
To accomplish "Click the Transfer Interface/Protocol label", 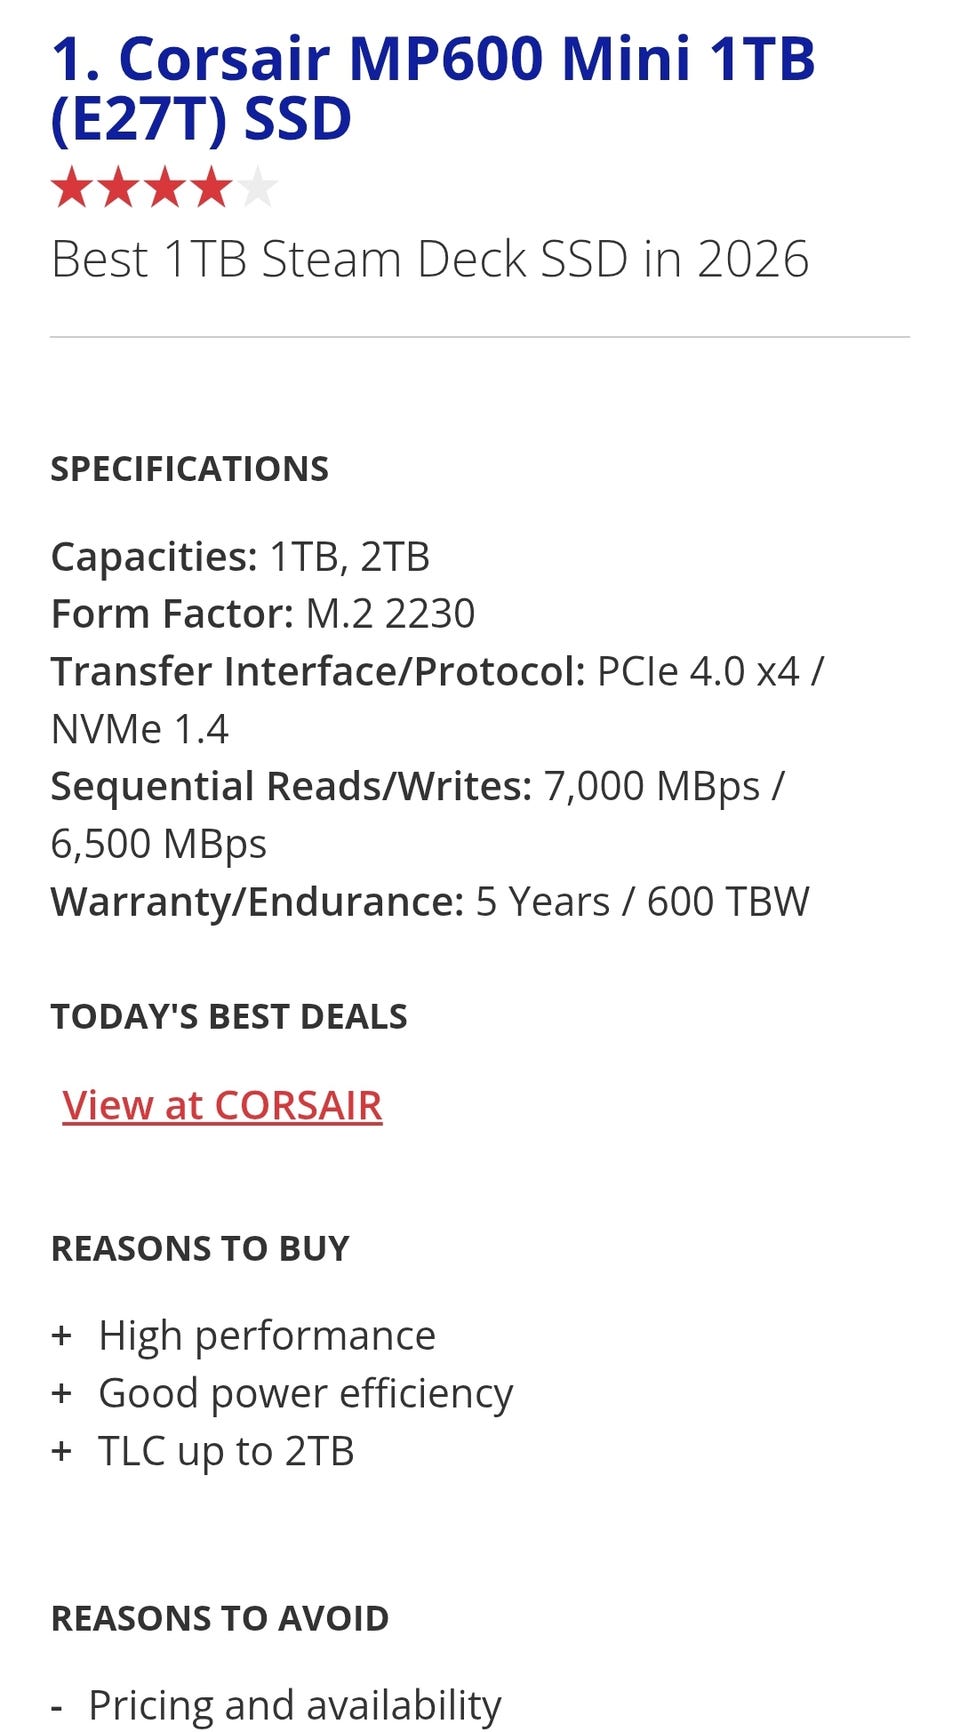I will point(318,672).
